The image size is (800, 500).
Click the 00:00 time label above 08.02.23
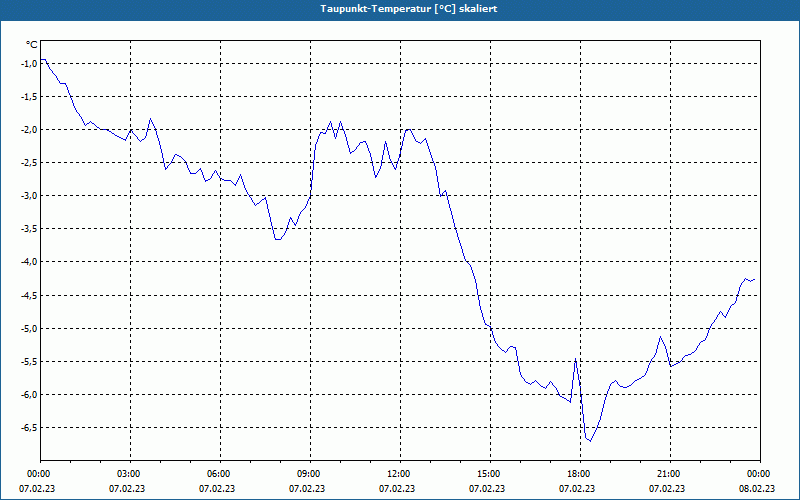[x=760, y=474]
